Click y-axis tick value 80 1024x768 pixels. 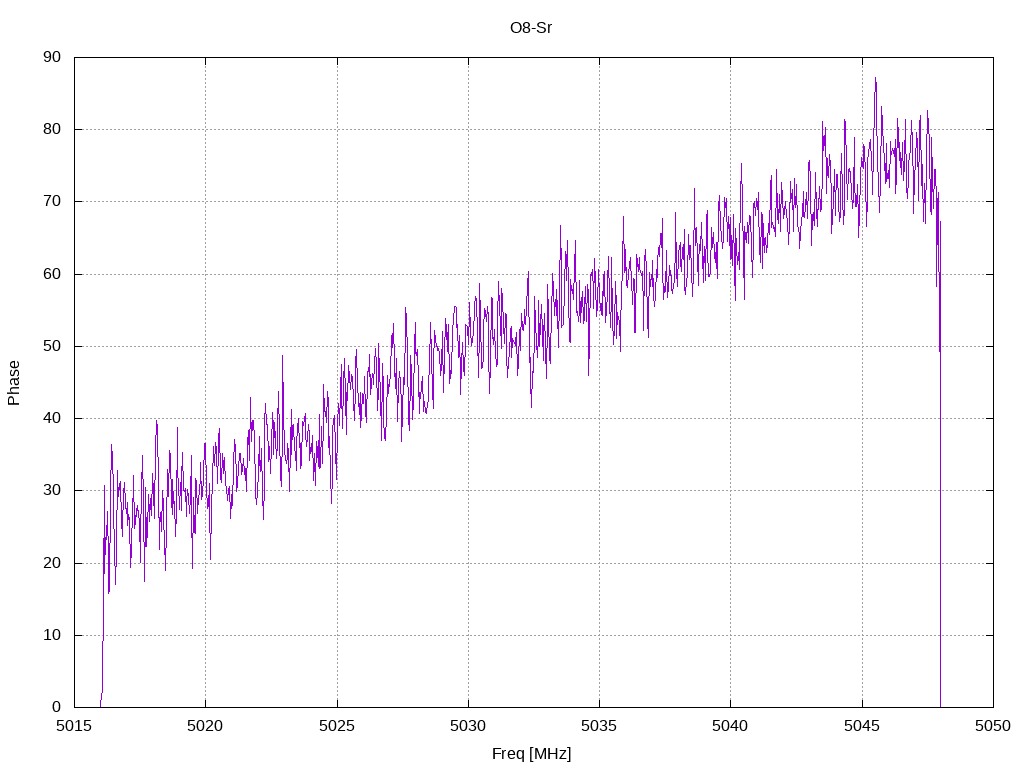[x=52, y=129]
